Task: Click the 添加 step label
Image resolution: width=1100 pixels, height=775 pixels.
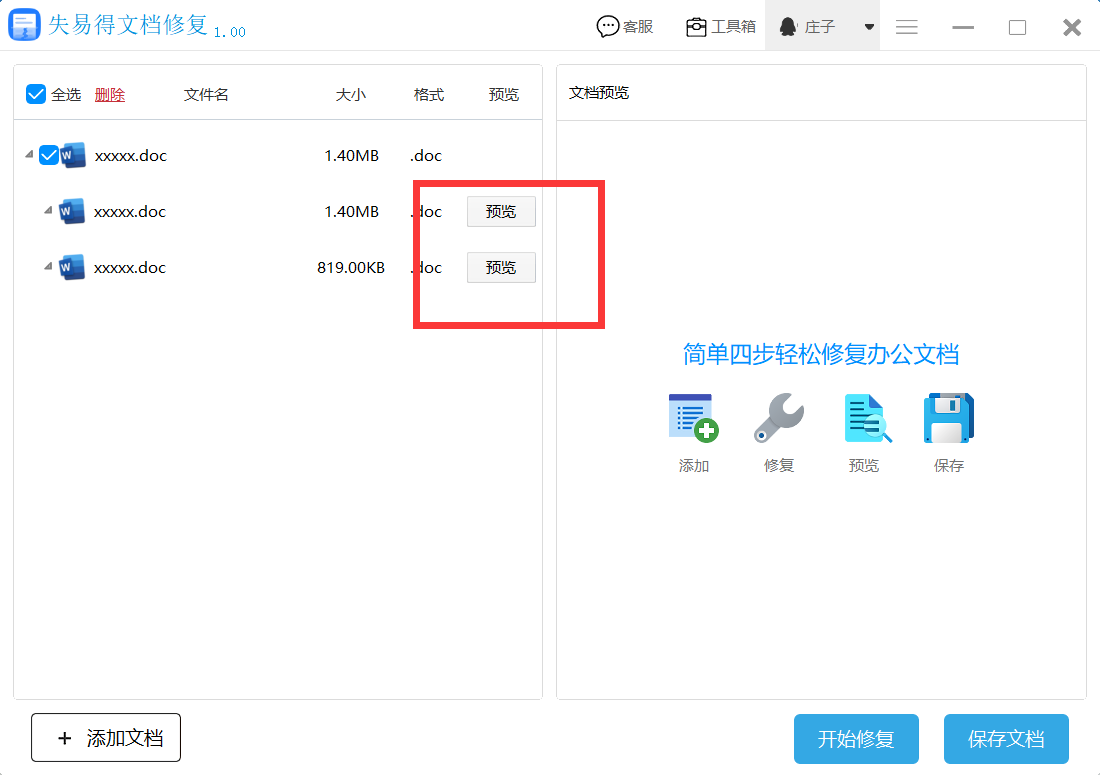Action: tap(694, 466)
